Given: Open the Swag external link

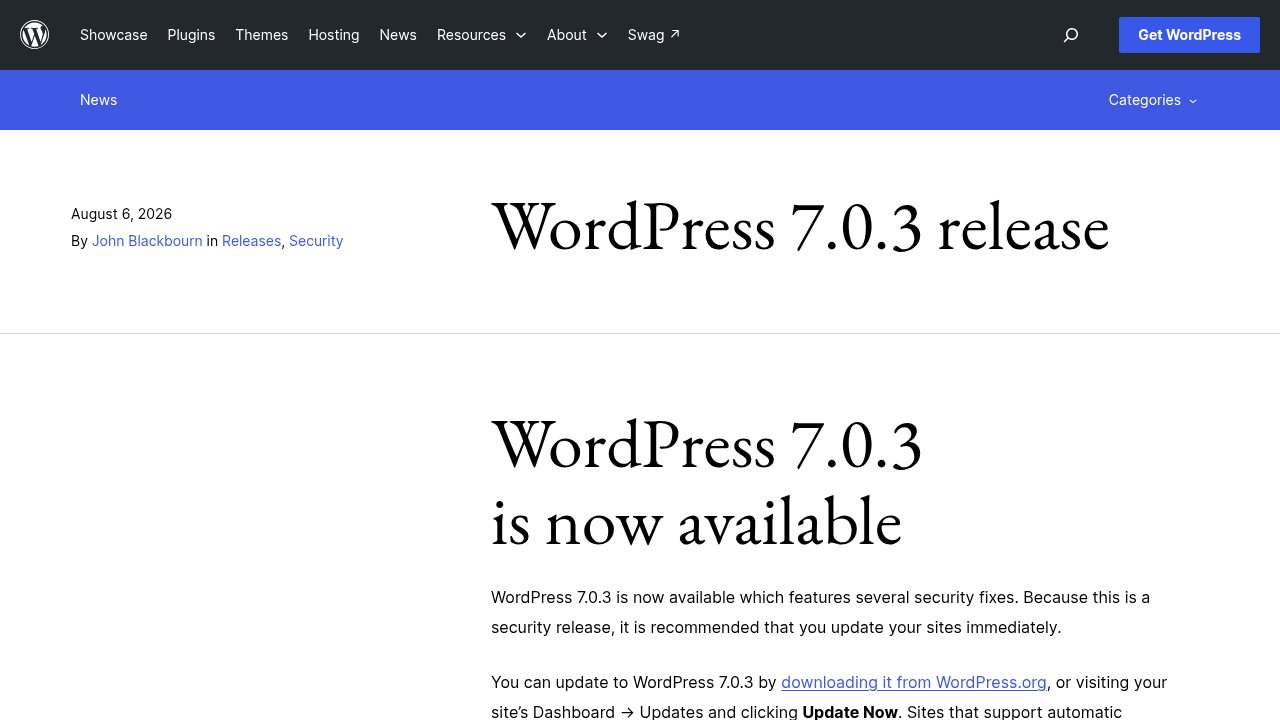Looking at the screenshot, I should coord(654,35).
